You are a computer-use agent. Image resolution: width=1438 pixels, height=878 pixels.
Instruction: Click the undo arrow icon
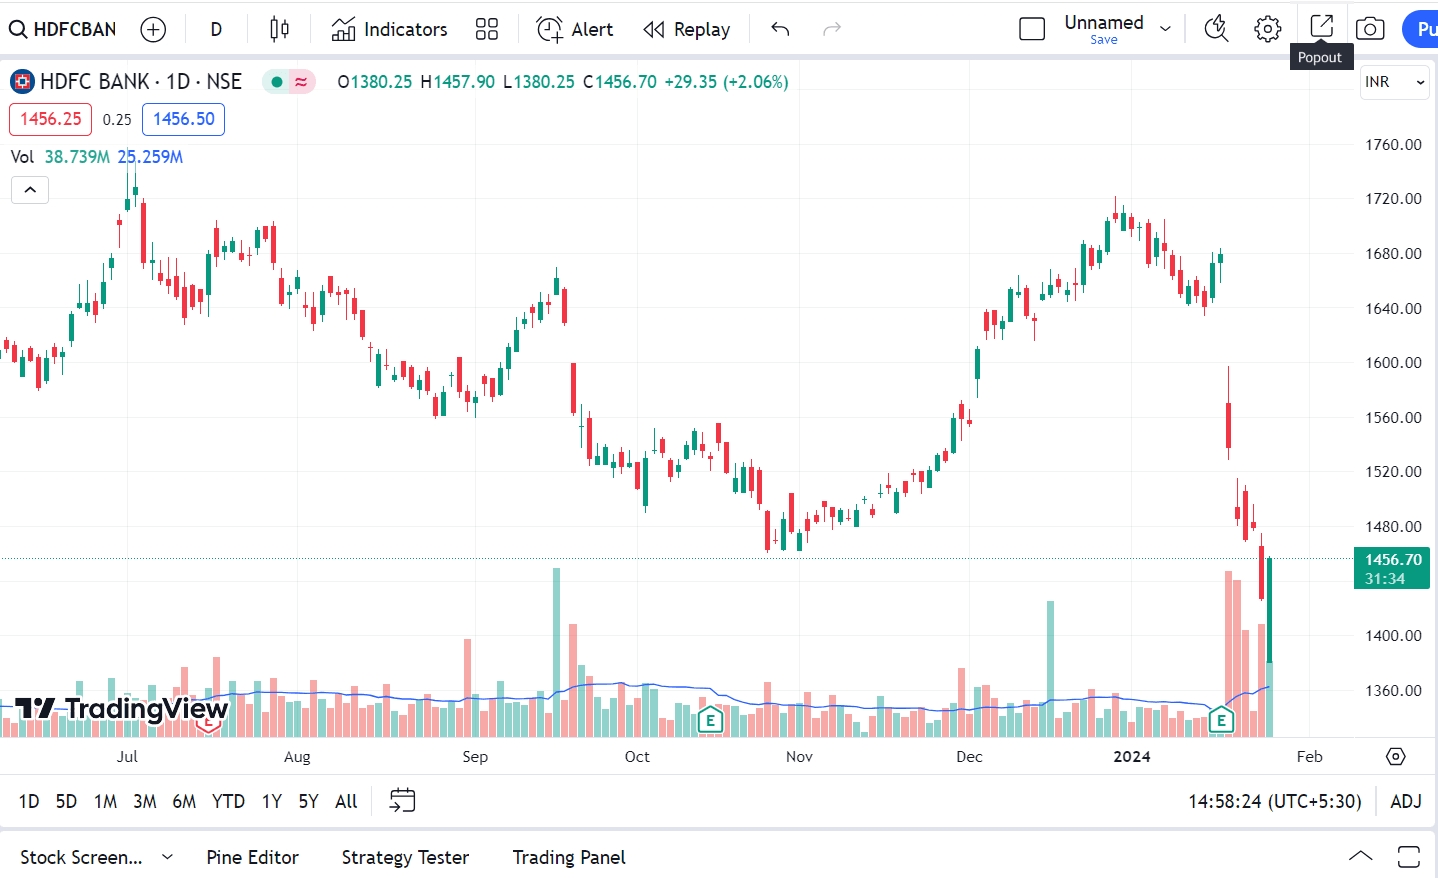coord(780,31)
